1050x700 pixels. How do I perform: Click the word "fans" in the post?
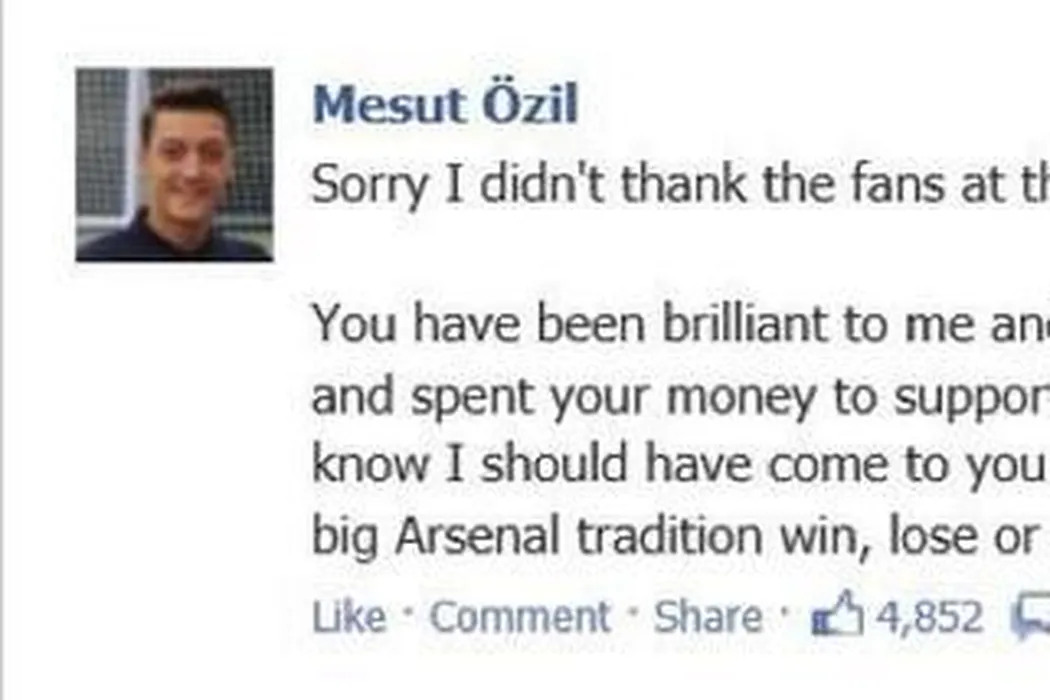[892, 185]
